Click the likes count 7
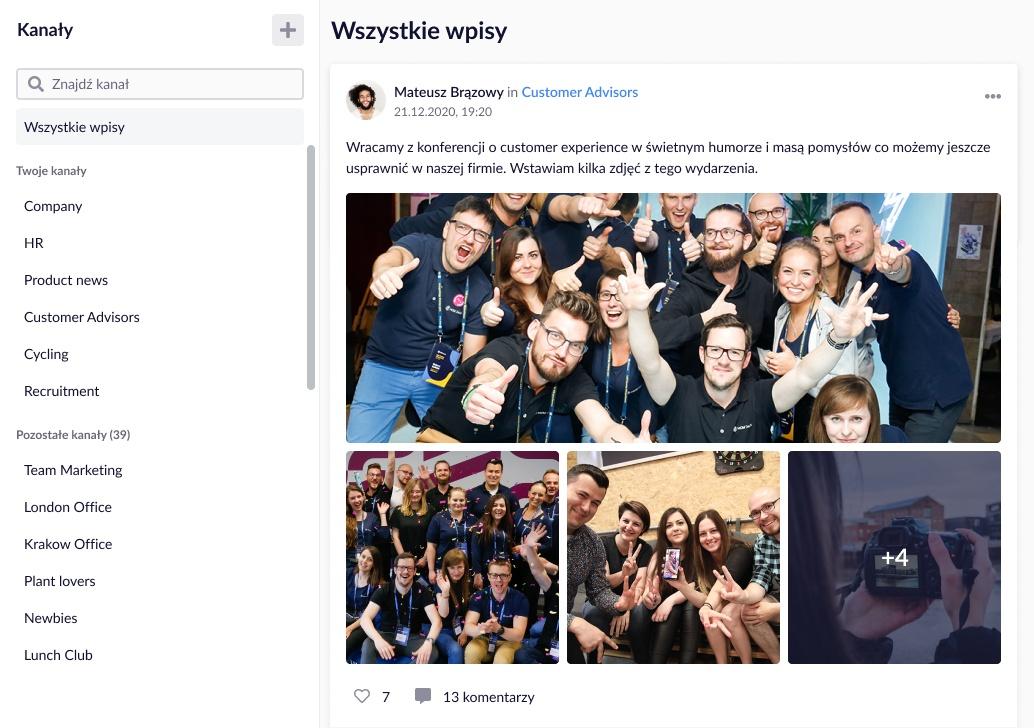 pos(386,697)
